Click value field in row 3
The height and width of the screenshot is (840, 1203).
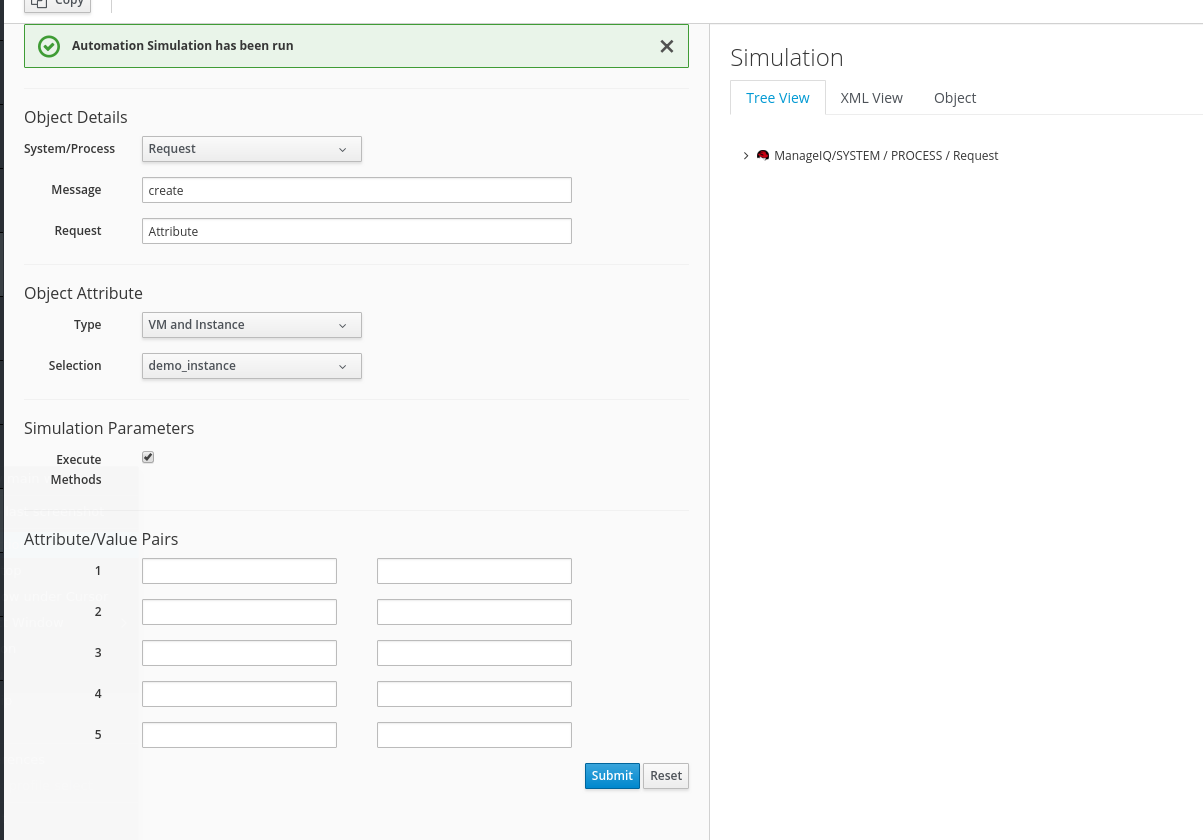pos(474,652)
